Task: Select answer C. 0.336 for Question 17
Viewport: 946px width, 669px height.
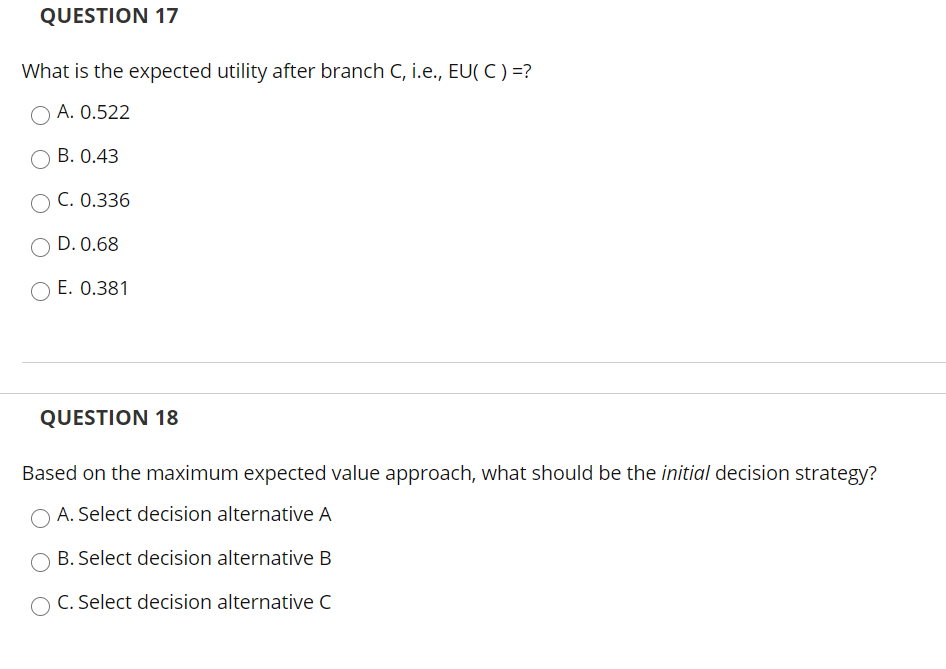Action: click(40, 203)
